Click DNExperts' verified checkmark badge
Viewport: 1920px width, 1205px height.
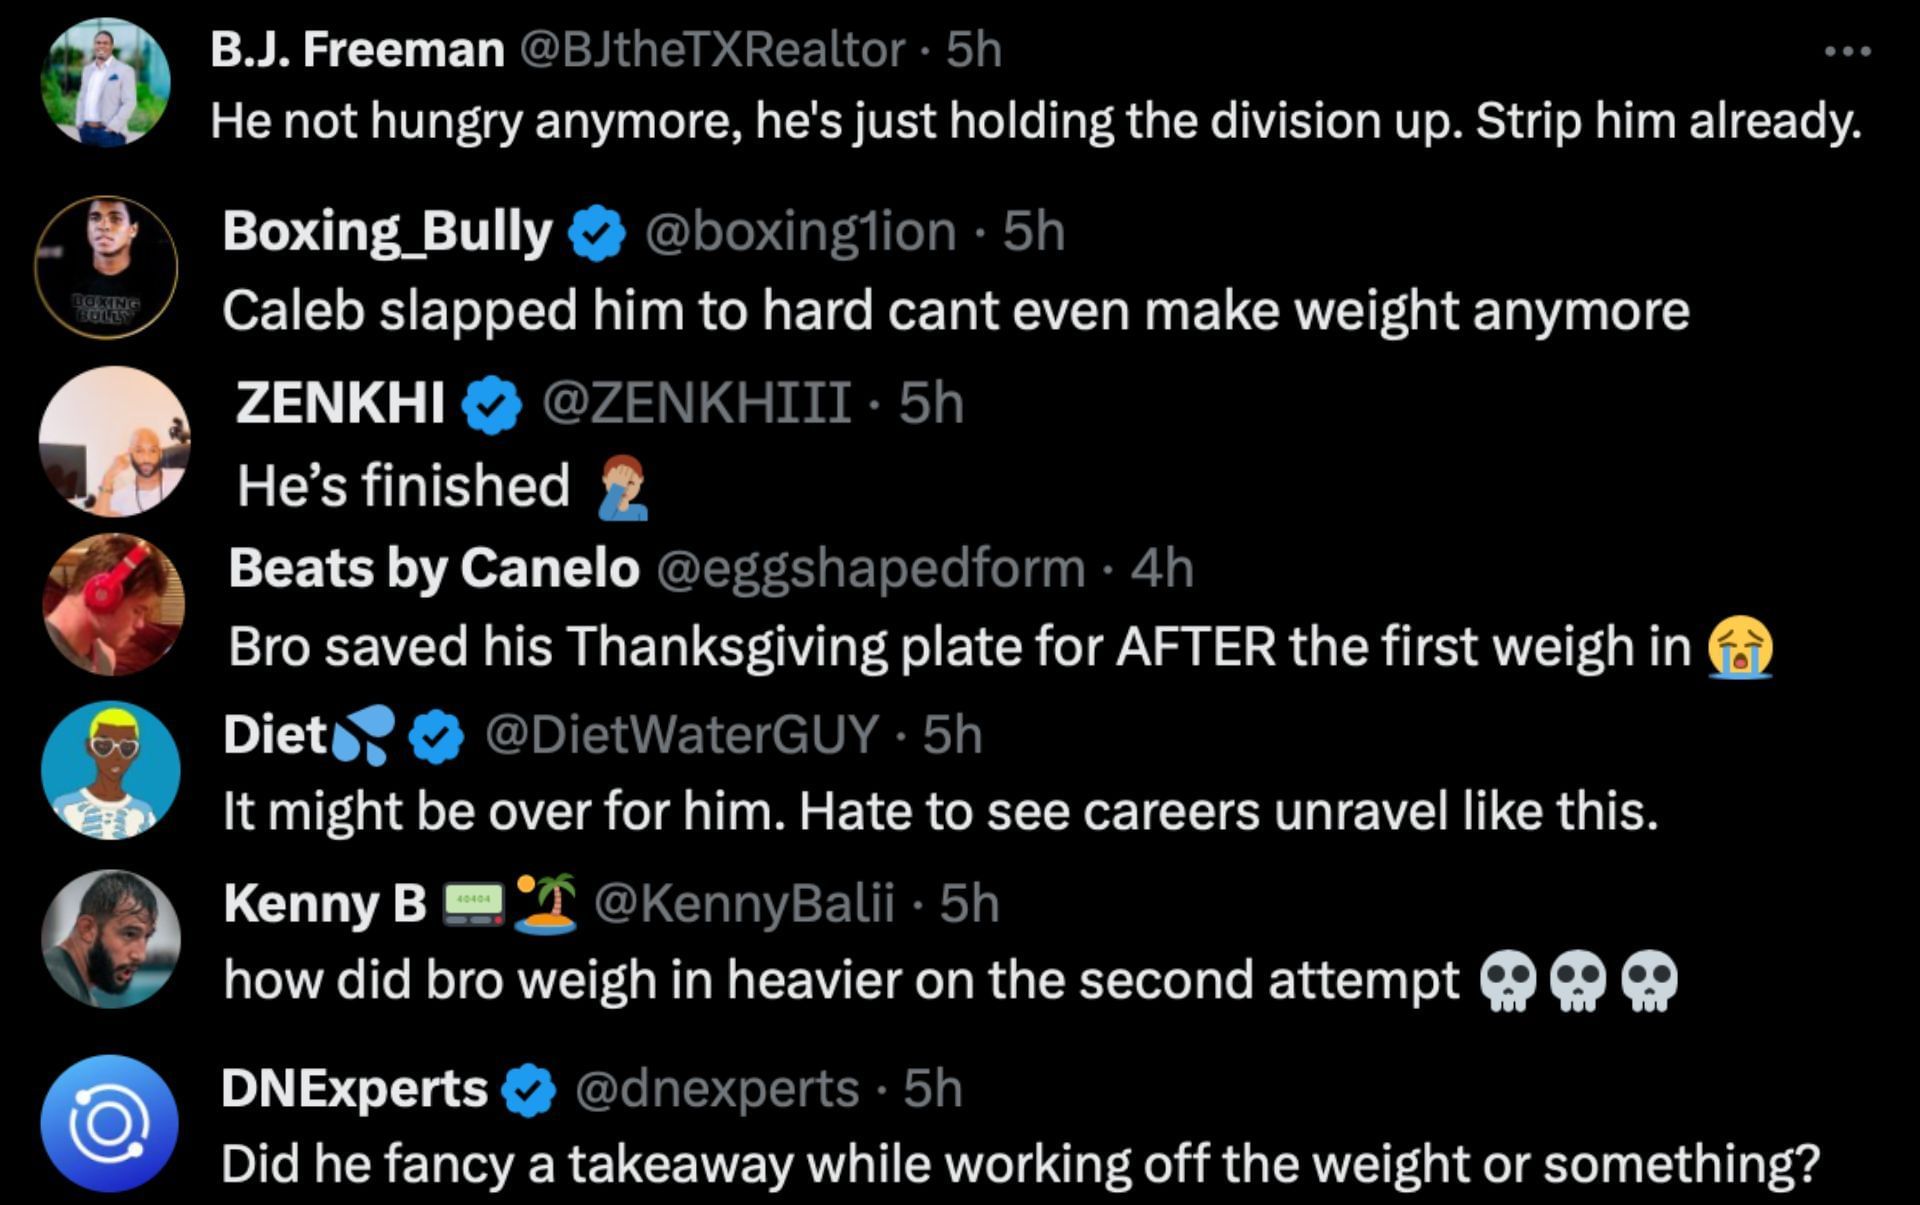528,1090
